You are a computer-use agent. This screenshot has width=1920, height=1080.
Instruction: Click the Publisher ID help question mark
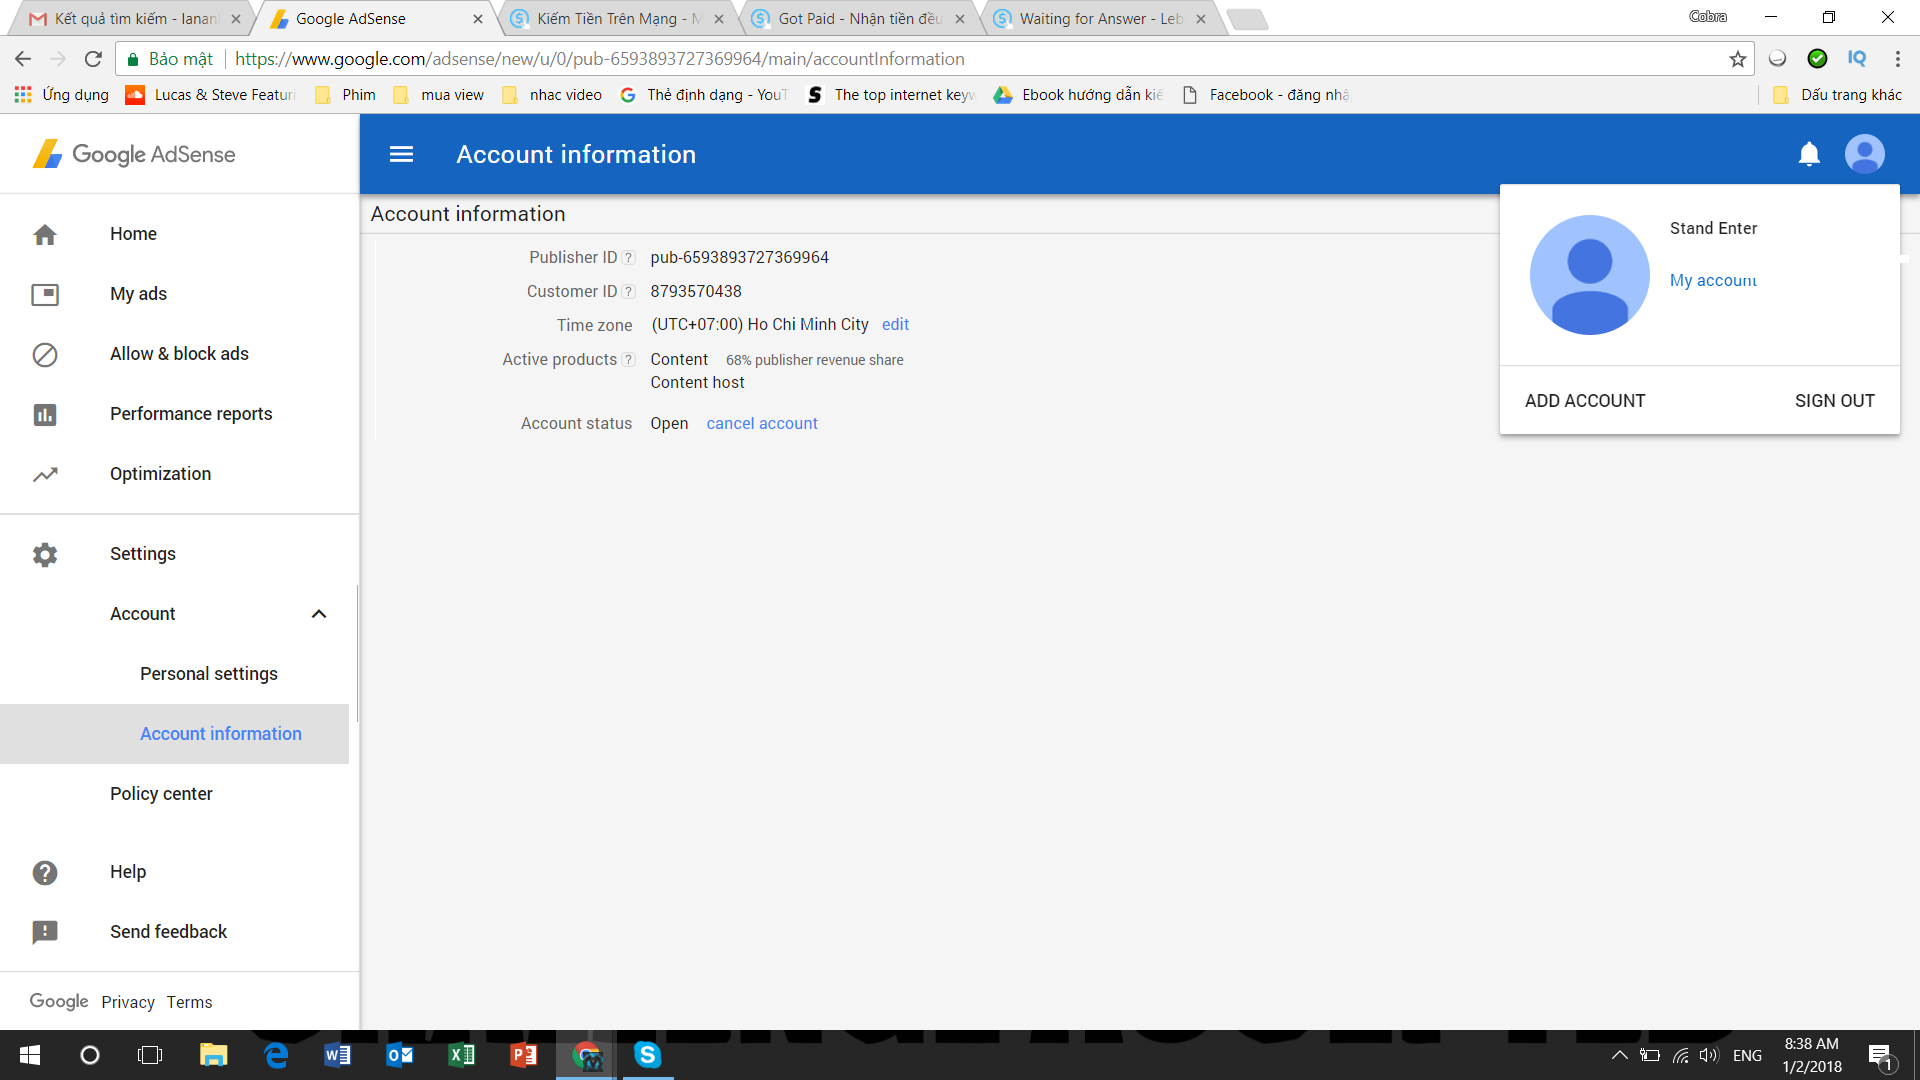(628, 258)
